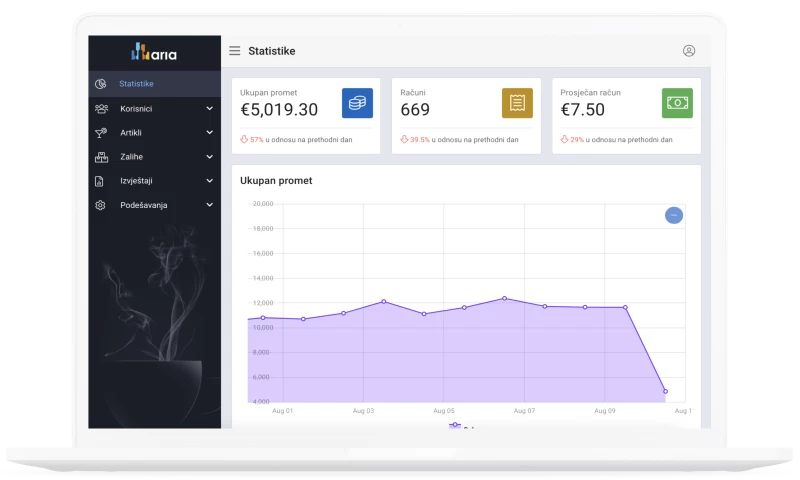Screen dimensions: 800x480
Task: Click the Izvještaji document icon
Action: [x=99, y=181]
